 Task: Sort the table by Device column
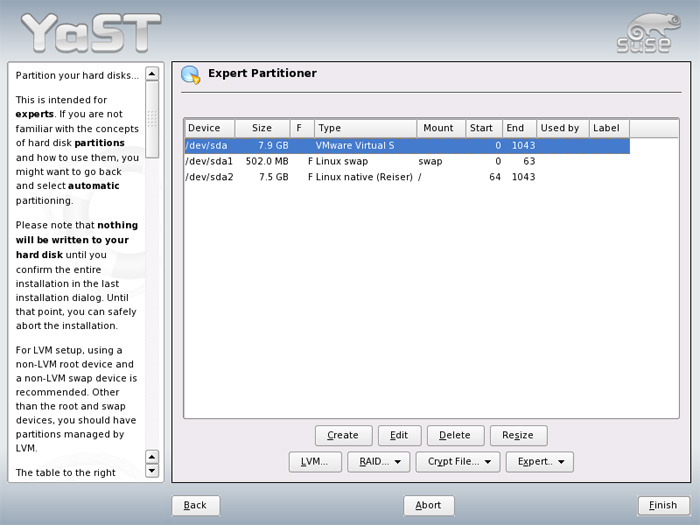209,128
